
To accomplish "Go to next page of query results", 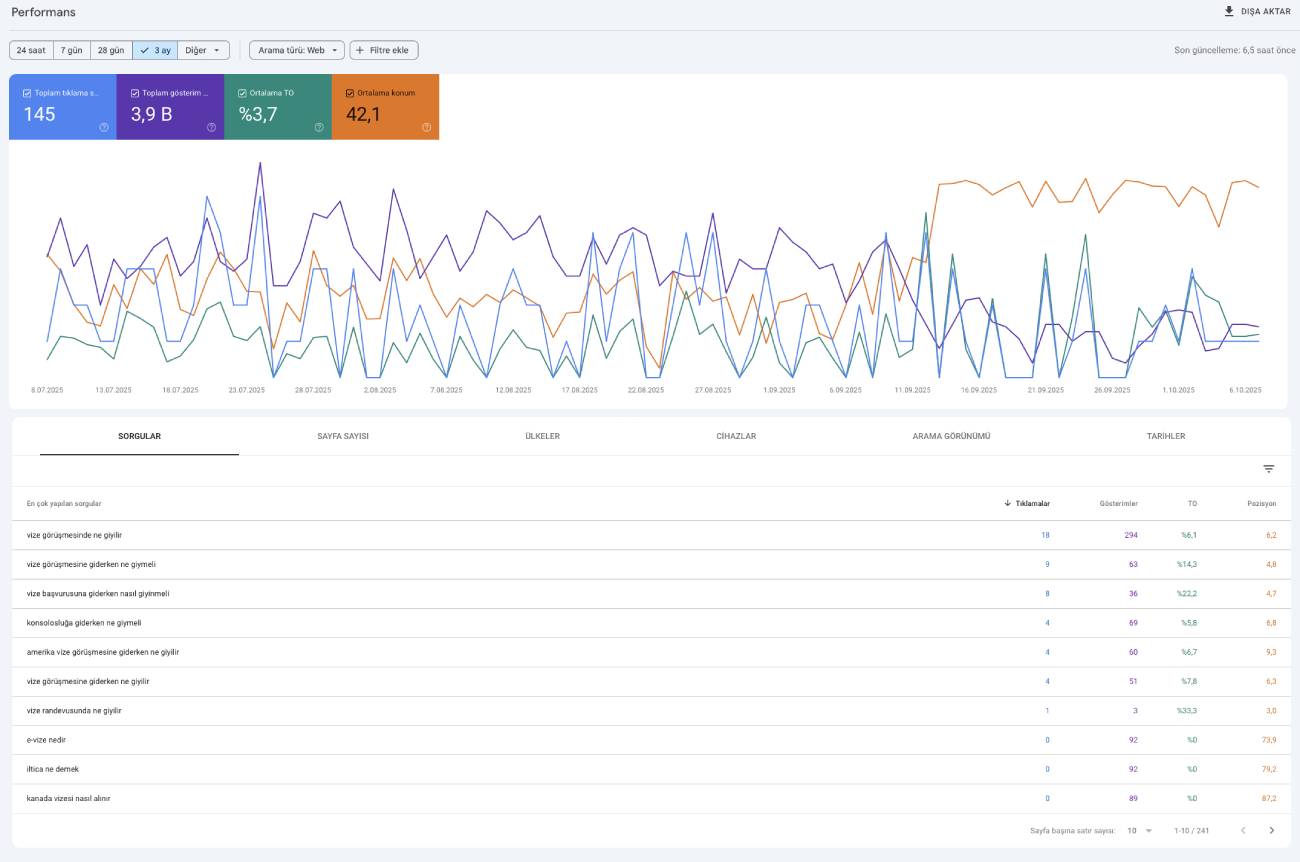I will pyautogui.click(x=1272, y=830).
